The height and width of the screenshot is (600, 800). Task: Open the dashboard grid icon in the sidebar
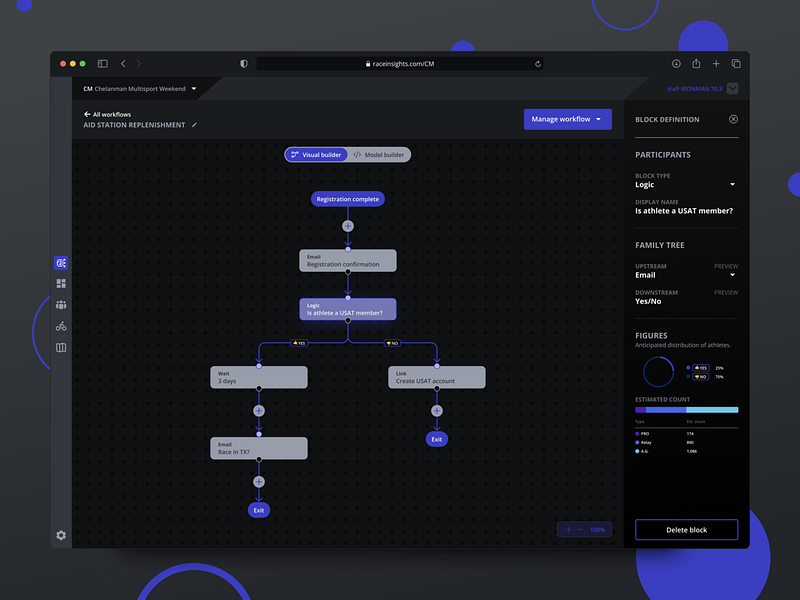[x=60, y=284]
